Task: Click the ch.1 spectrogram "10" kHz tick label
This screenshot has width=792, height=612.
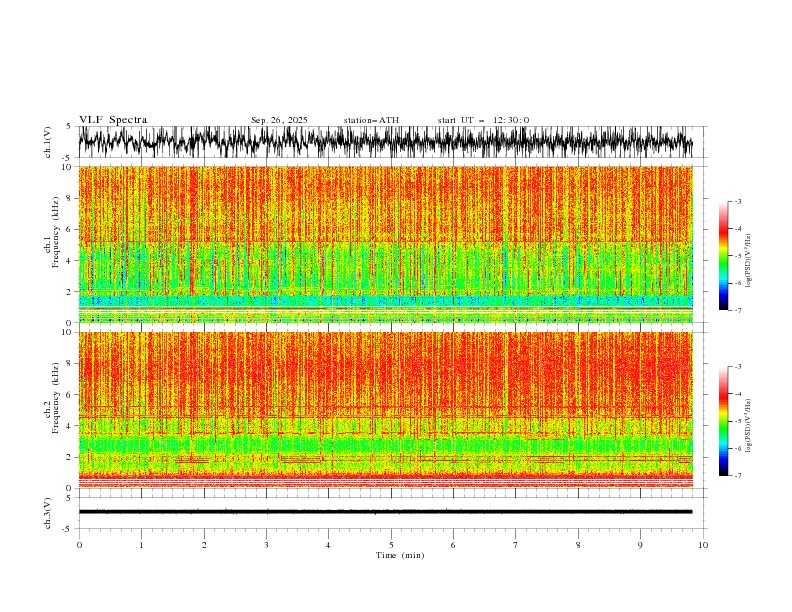Action: [x=67, y=167]
